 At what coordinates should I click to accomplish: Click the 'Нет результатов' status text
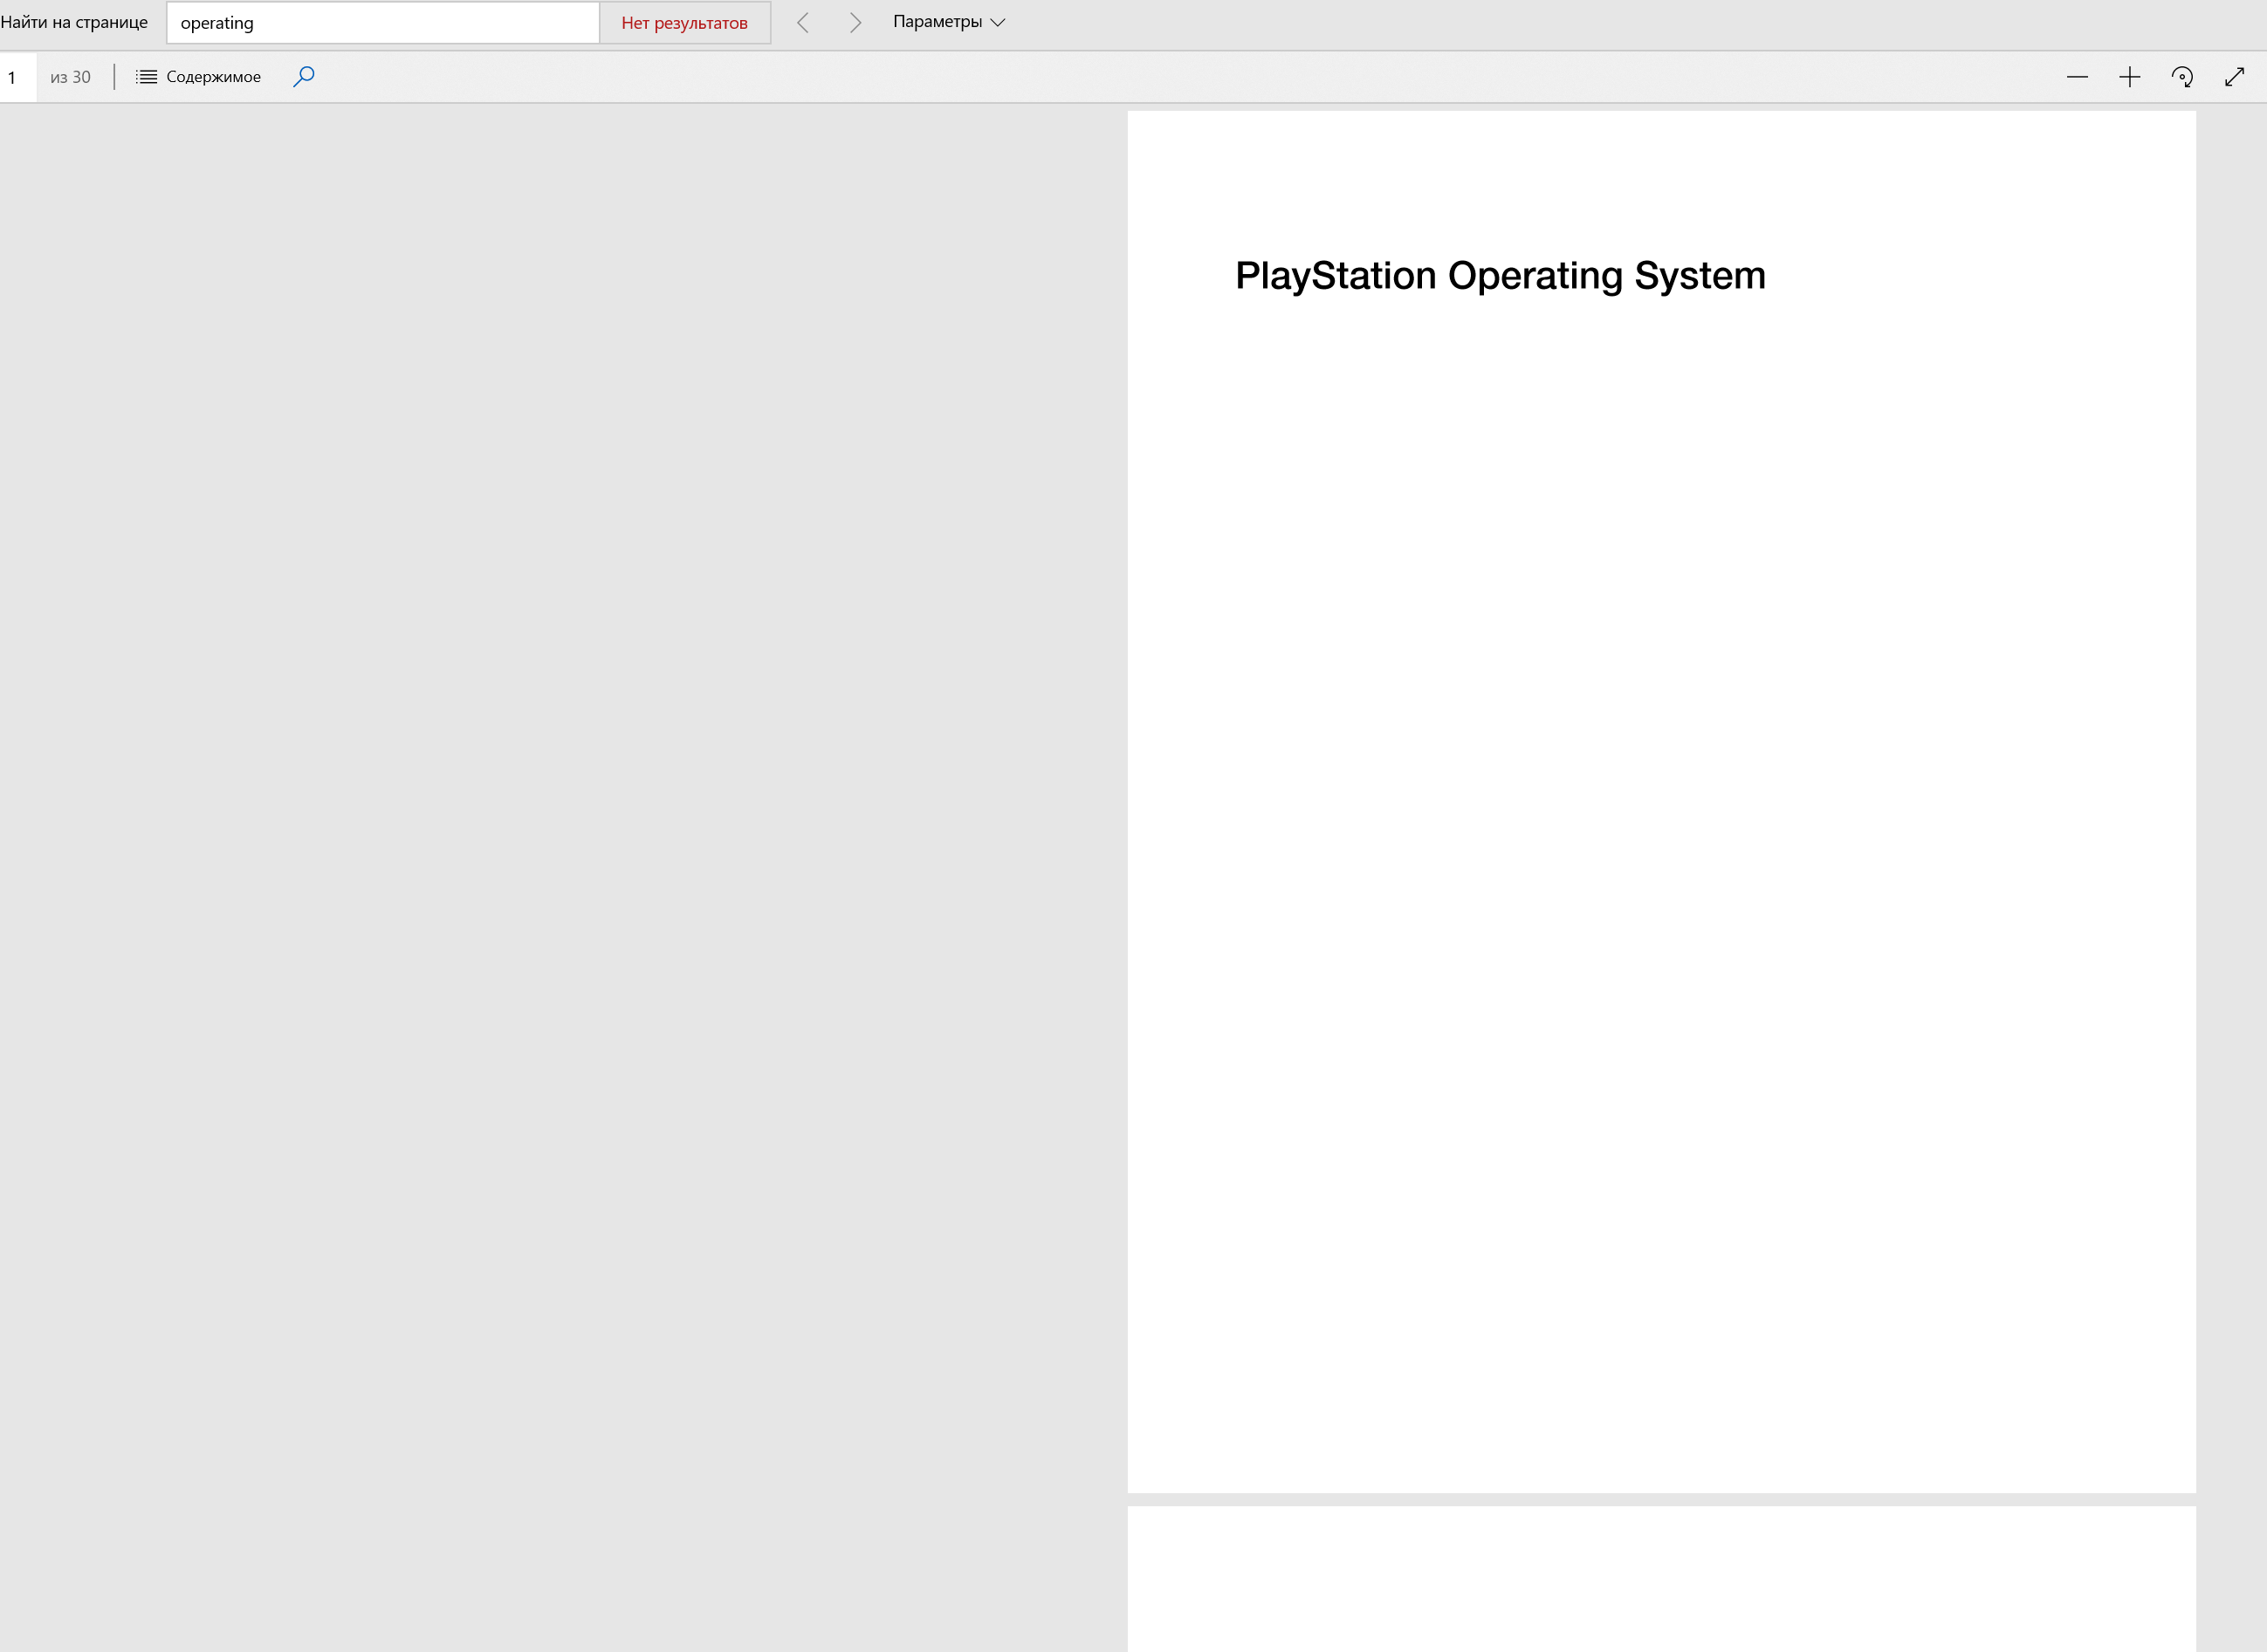coord(684,23)
